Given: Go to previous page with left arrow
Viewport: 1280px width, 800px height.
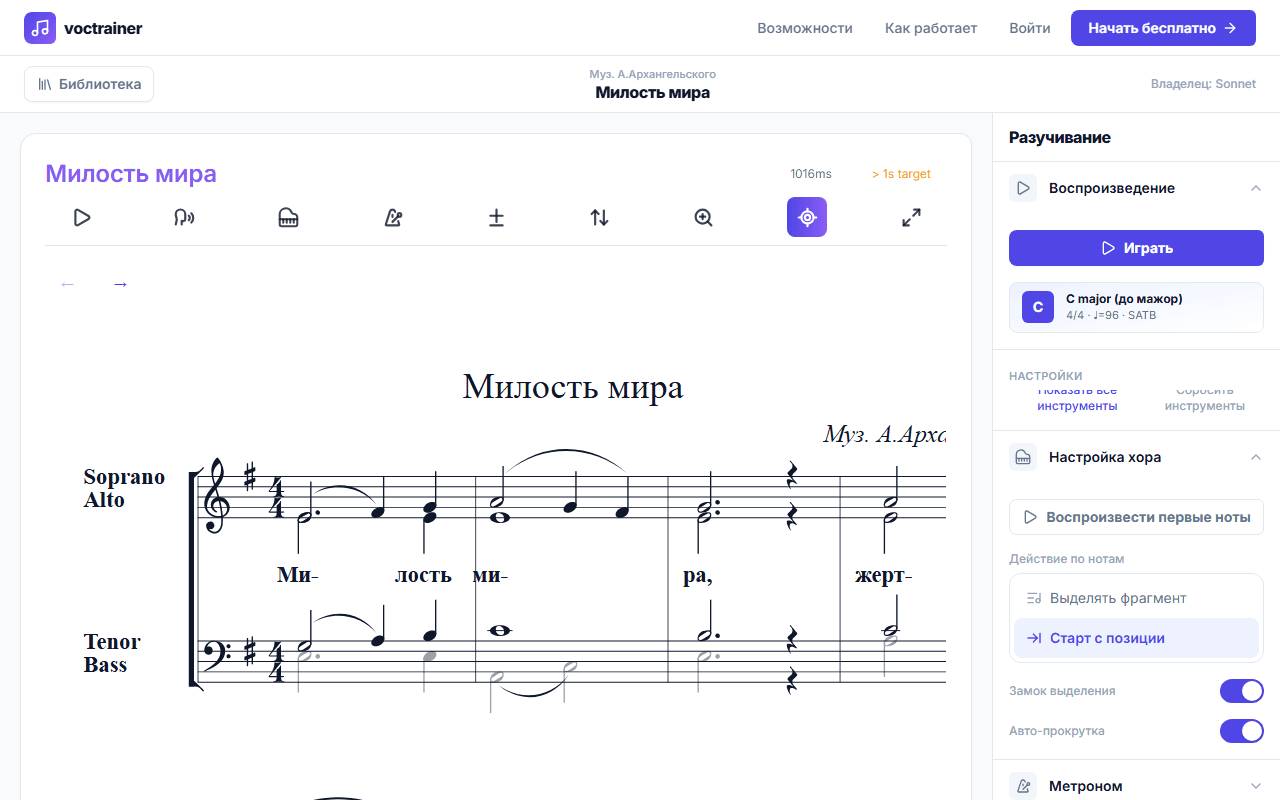Looking at the screenshot, I should coord(67,284).
